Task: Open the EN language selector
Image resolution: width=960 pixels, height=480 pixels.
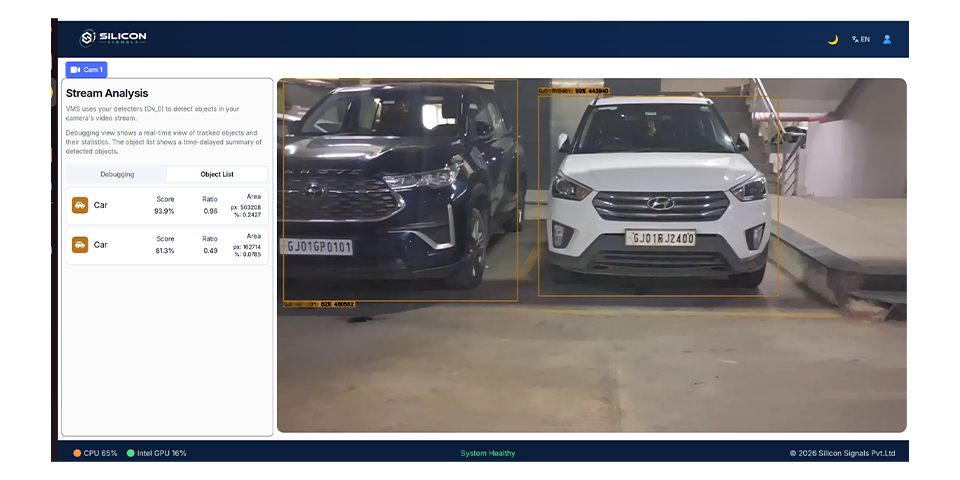Action: click(x=860, y=40)
